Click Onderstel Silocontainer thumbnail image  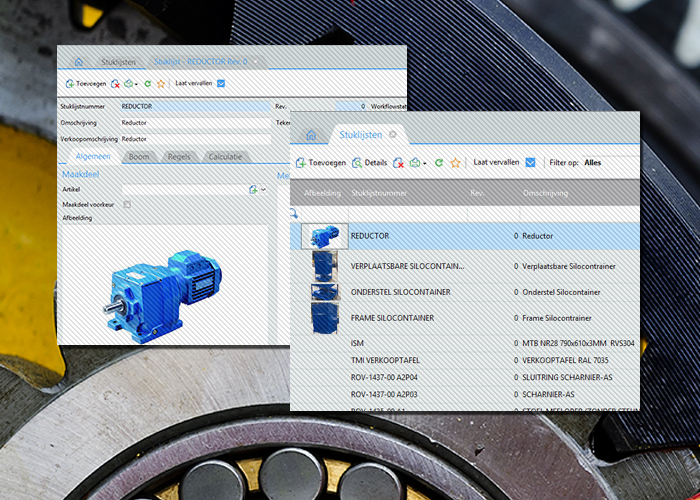tap(325, 292)
